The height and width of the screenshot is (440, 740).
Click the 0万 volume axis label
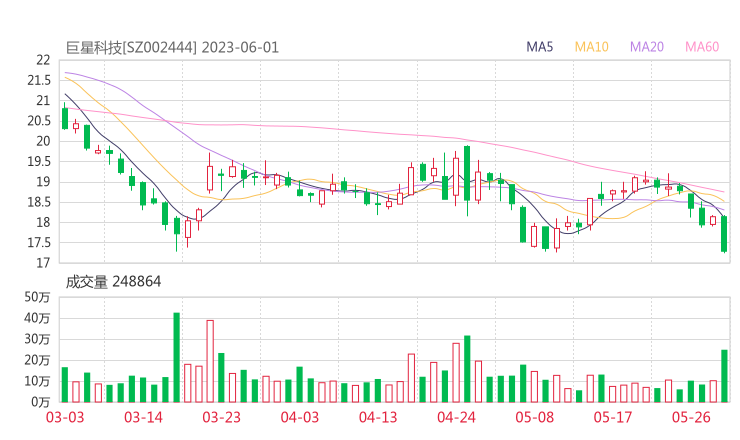pos(41,402)
